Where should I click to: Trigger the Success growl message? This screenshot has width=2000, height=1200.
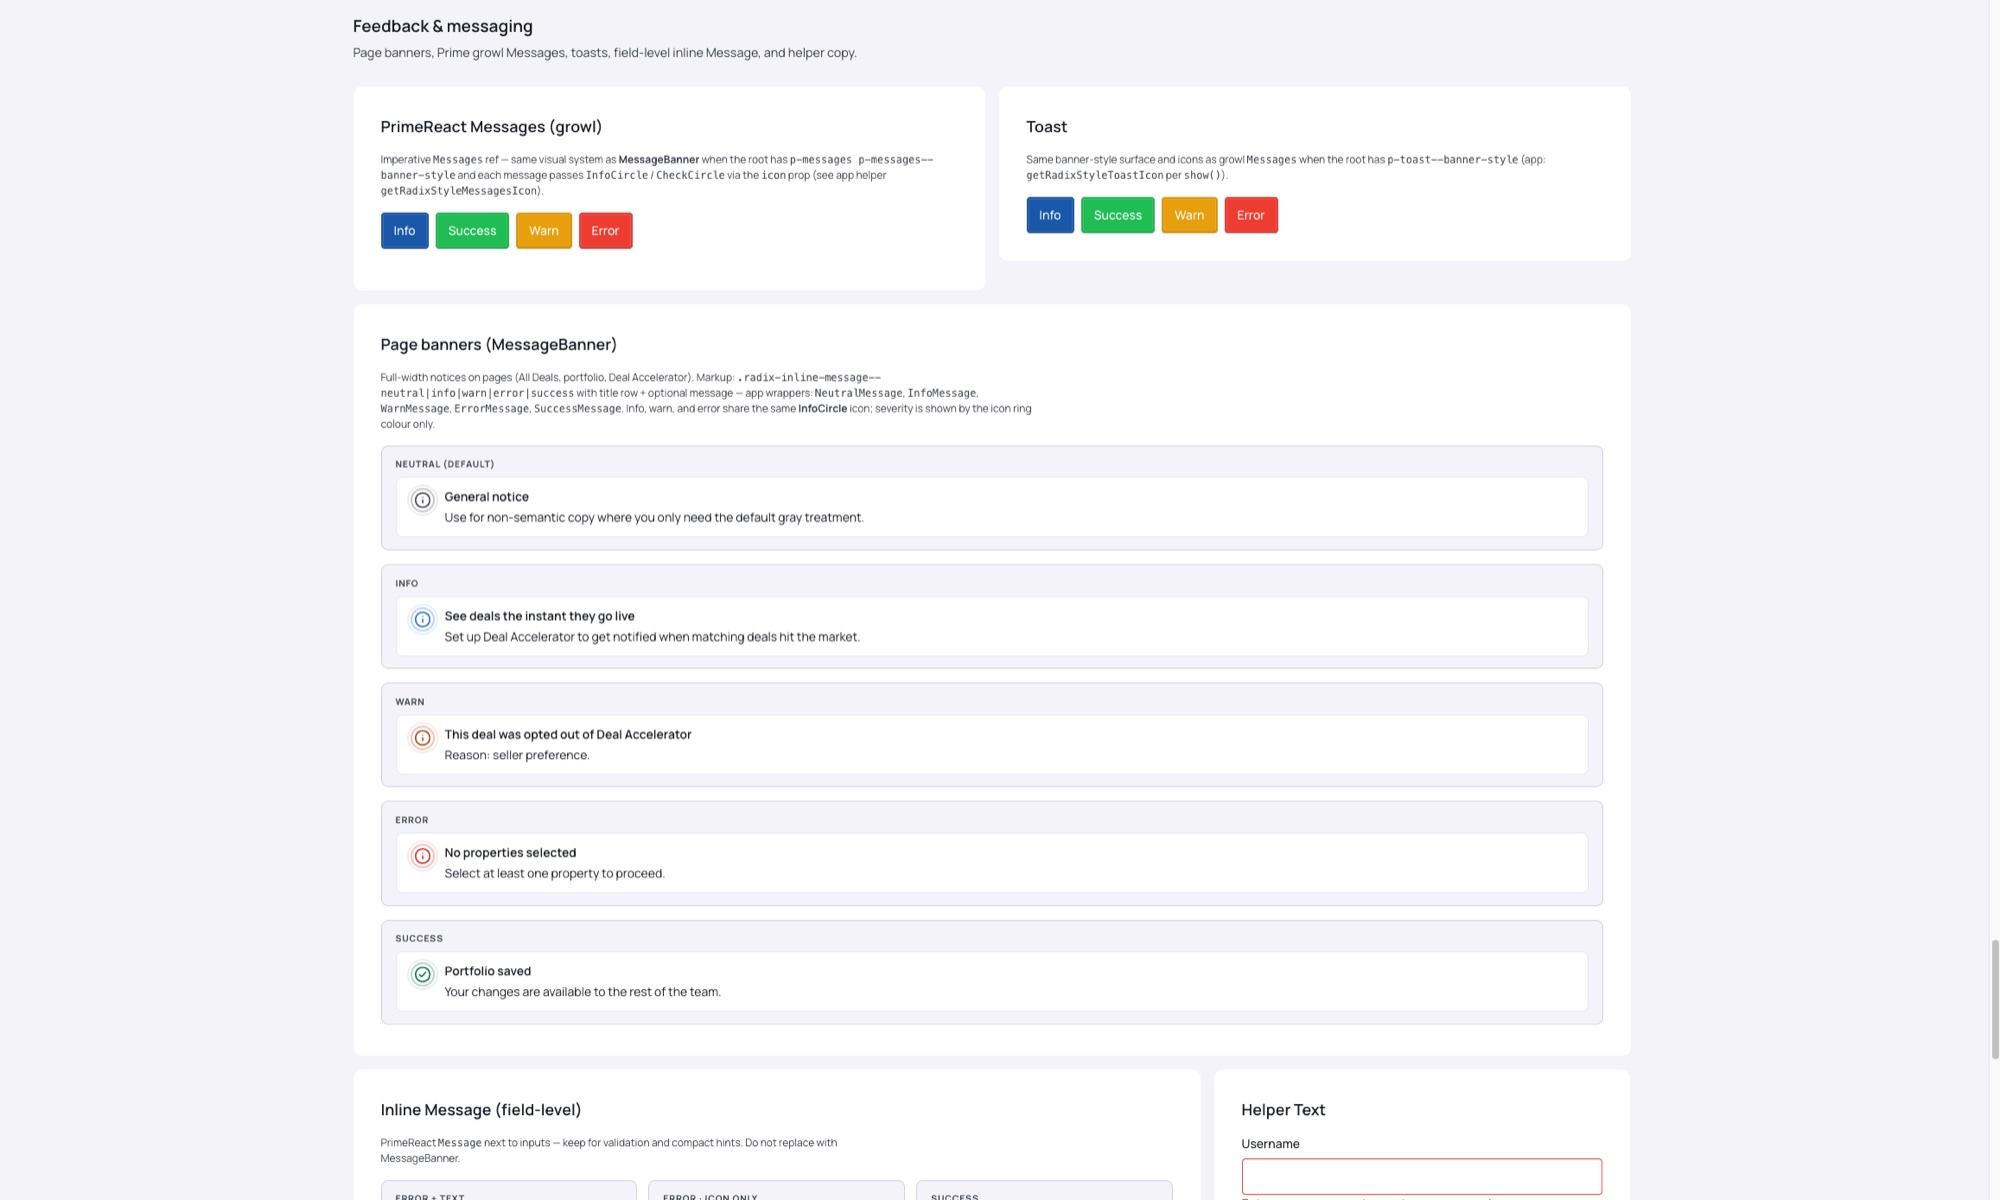pyautogui.click(x=472, y=231)
